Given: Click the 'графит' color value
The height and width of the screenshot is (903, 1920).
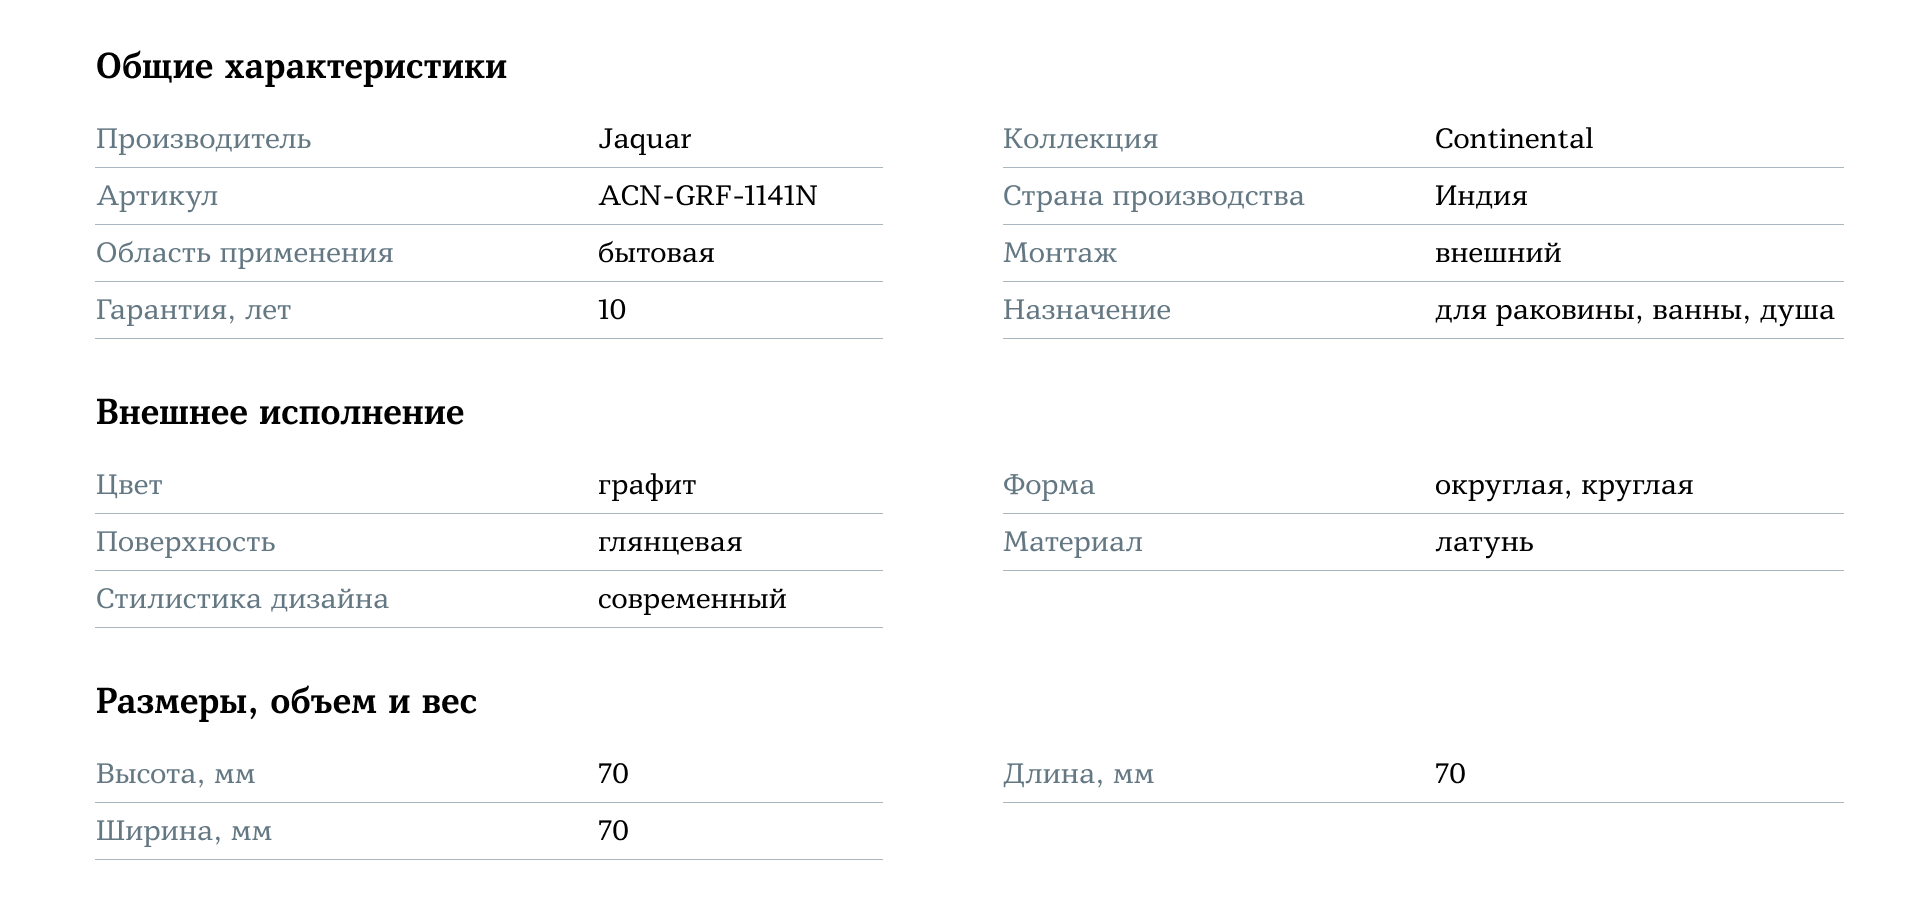Looking at the screenshot, I should (x=646, y=486).
